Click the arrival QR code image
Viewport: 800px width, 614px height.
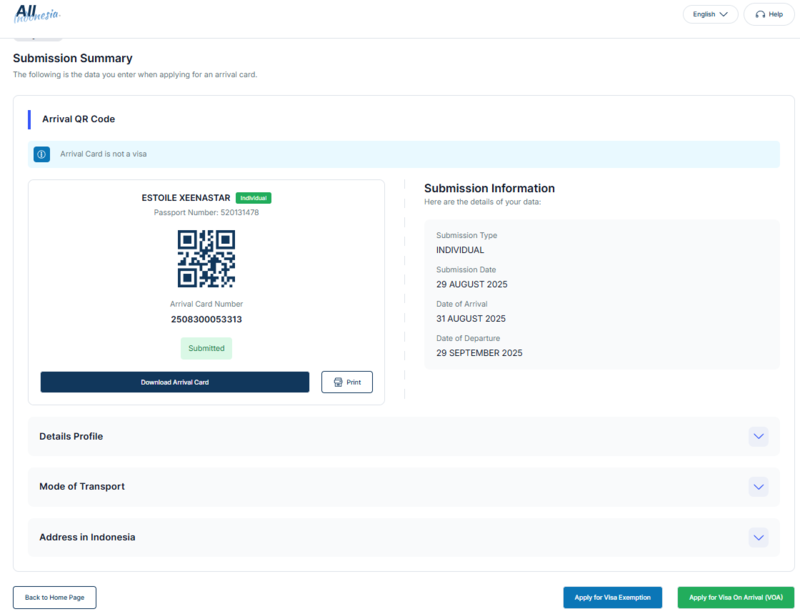click(x=206, y=259)
